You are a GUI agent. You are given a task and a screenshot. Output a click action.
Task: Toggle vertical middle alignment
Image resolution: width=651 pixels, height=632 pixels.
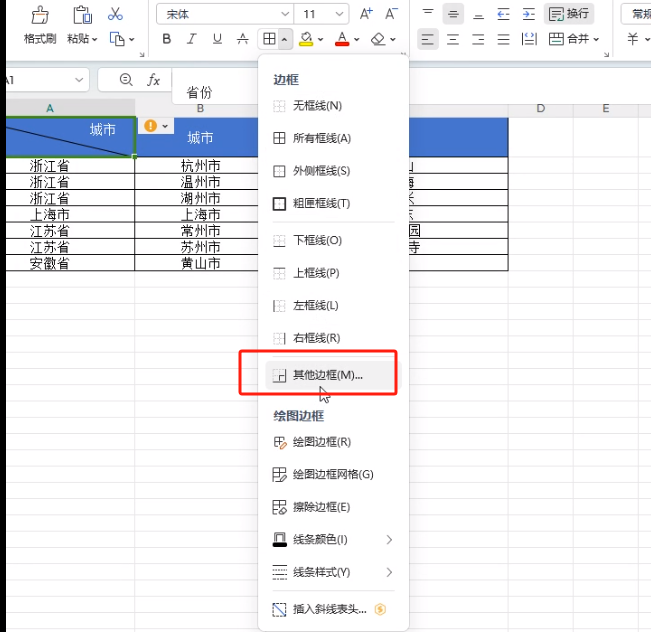coord(453,14)
